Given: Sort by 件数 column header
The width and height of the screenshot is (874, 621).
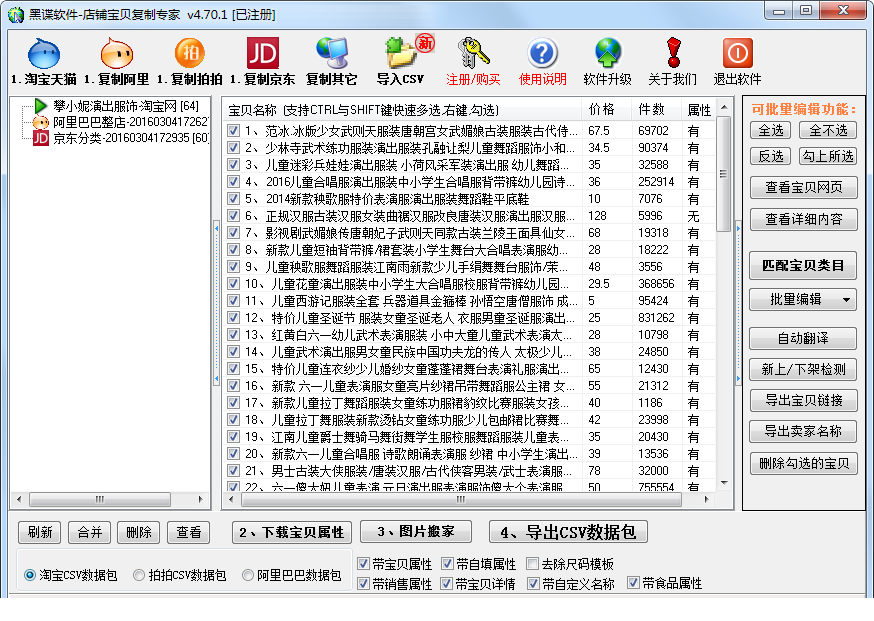Looking at the screenshot, I should pos(656,110).
